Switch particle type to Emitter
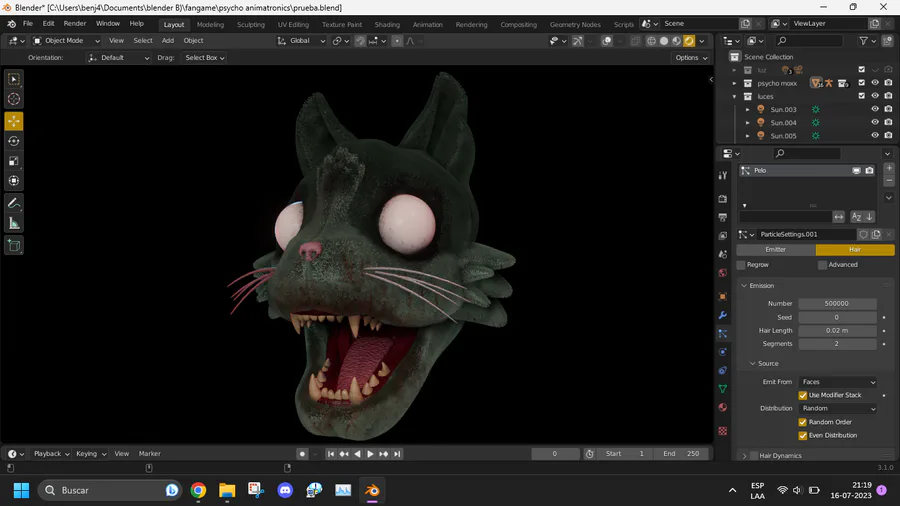The image size is (900, 506). click(776, 250)
